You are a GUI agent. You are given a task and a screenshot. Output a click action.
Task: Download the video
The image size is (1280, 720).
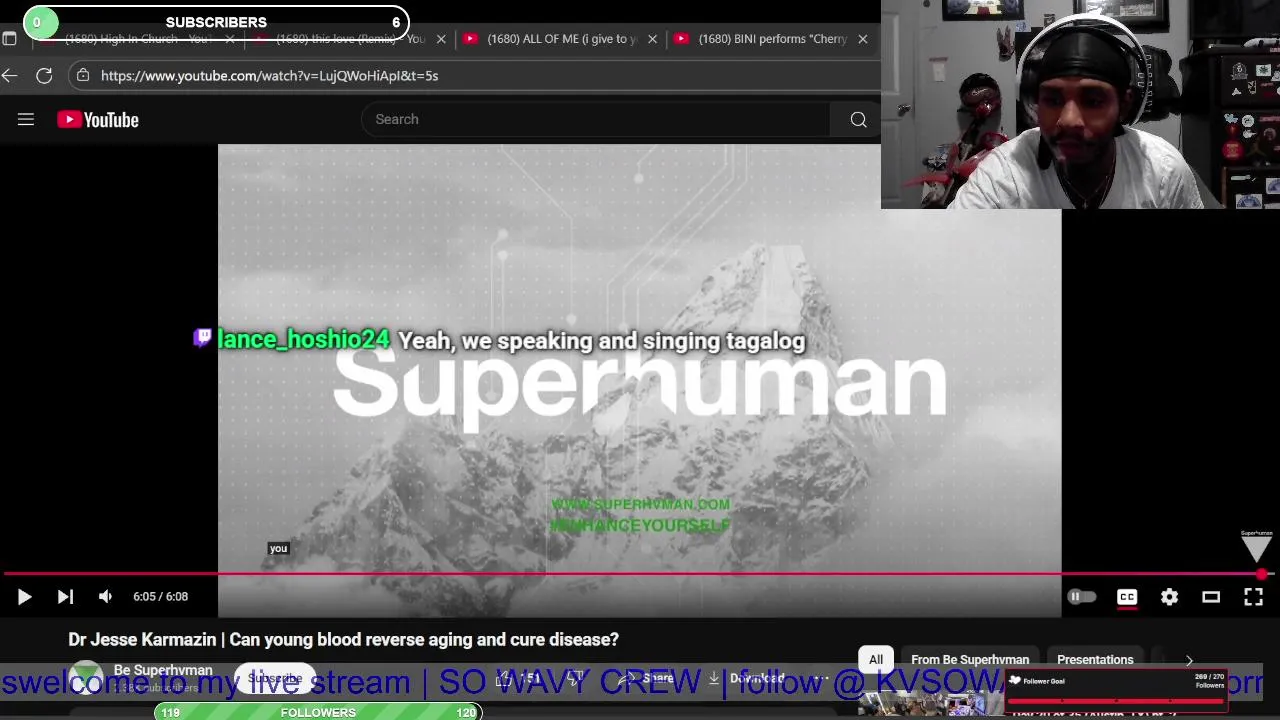click(745, 678)
